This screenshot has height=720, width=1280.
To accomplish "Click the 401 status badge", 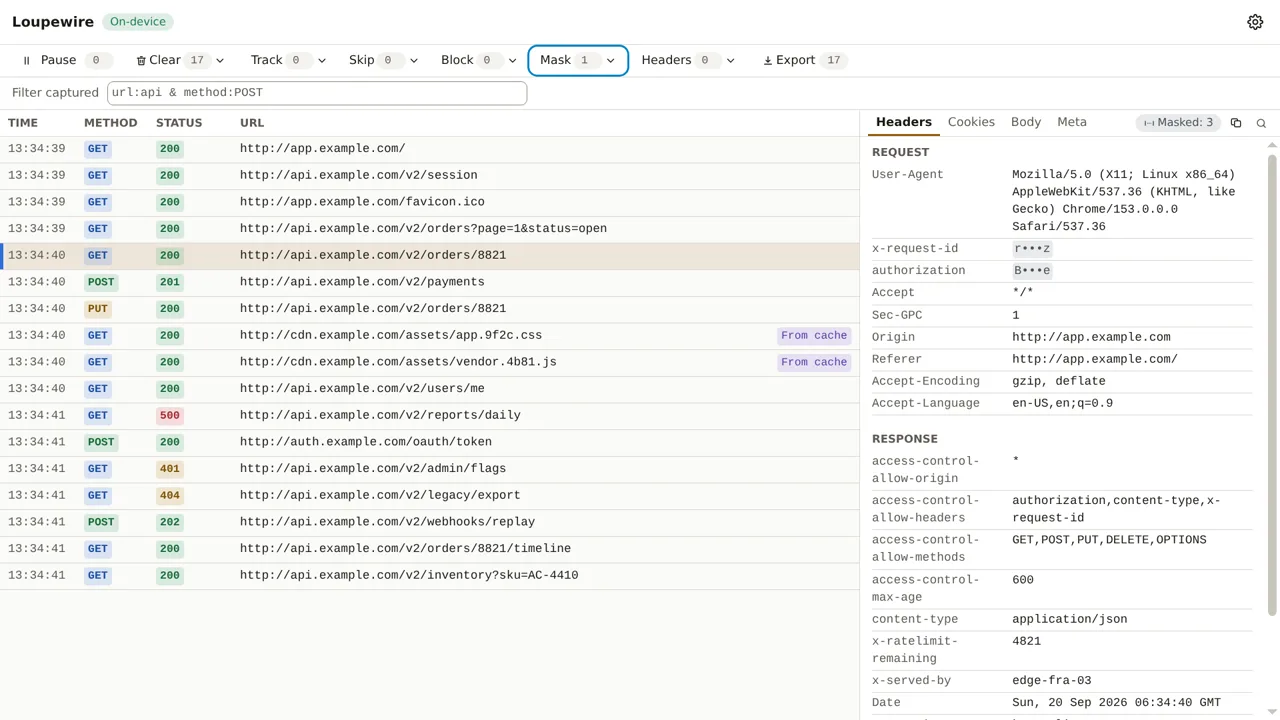I will (x=170, y=469).
